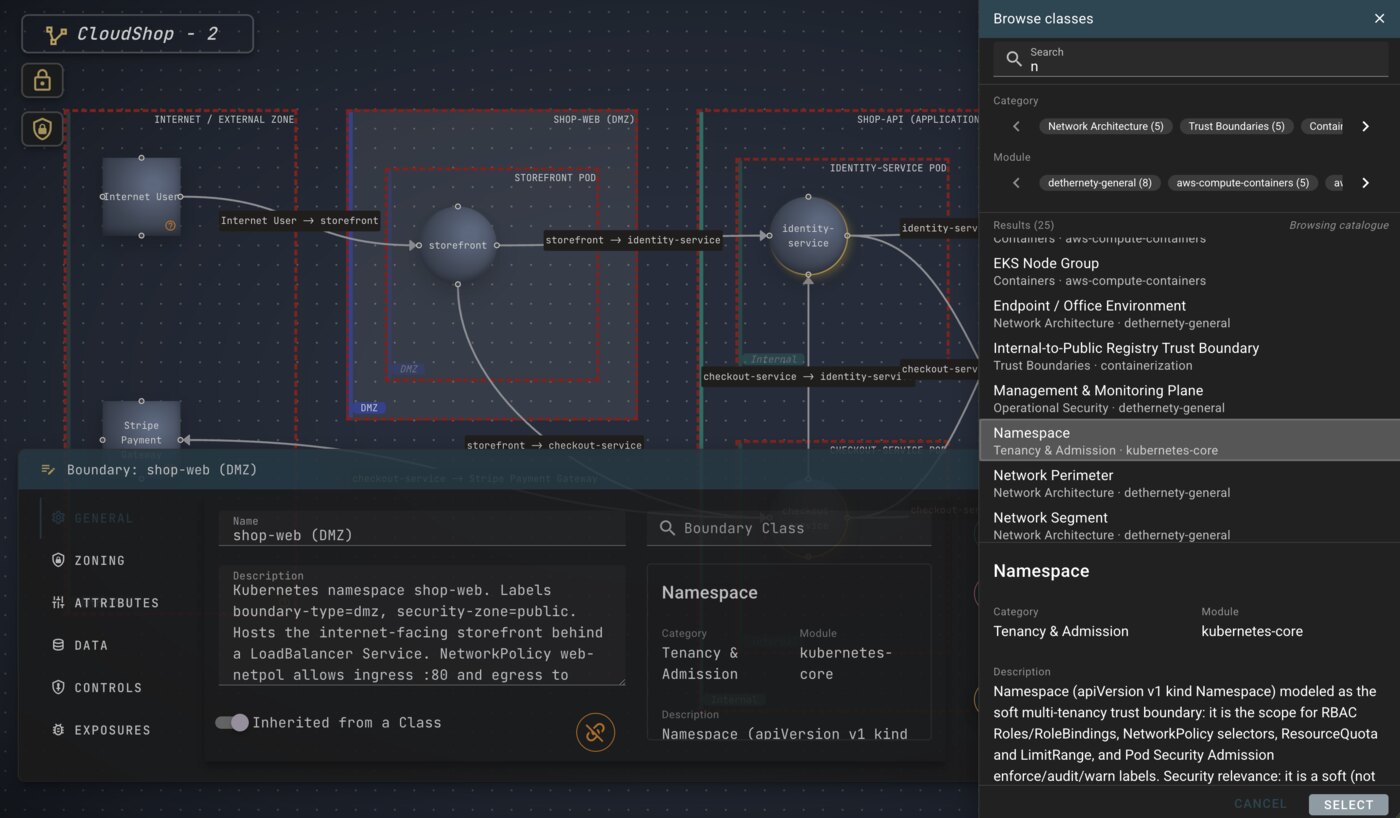Click the Select button

1348,804
